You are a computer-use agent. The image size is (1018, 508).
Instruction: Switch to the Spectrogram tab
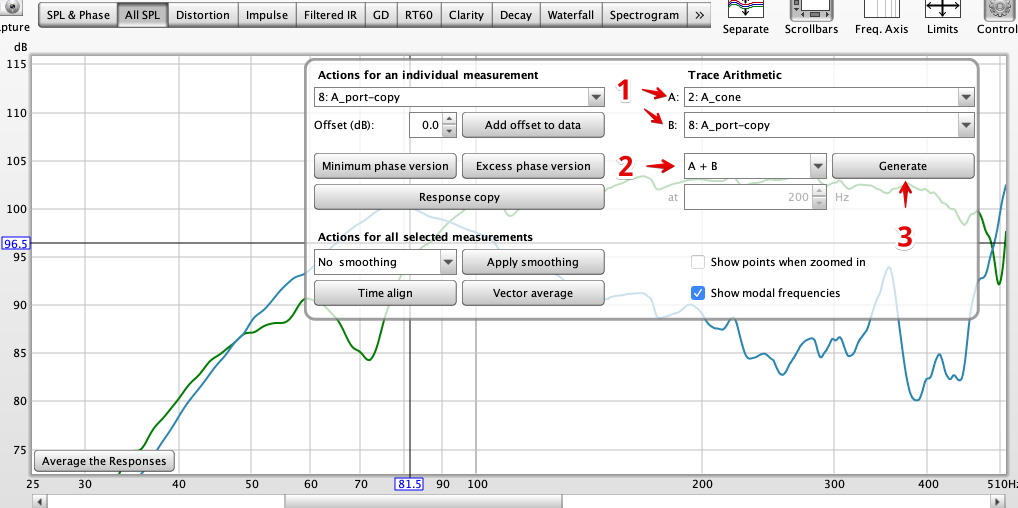645,15
